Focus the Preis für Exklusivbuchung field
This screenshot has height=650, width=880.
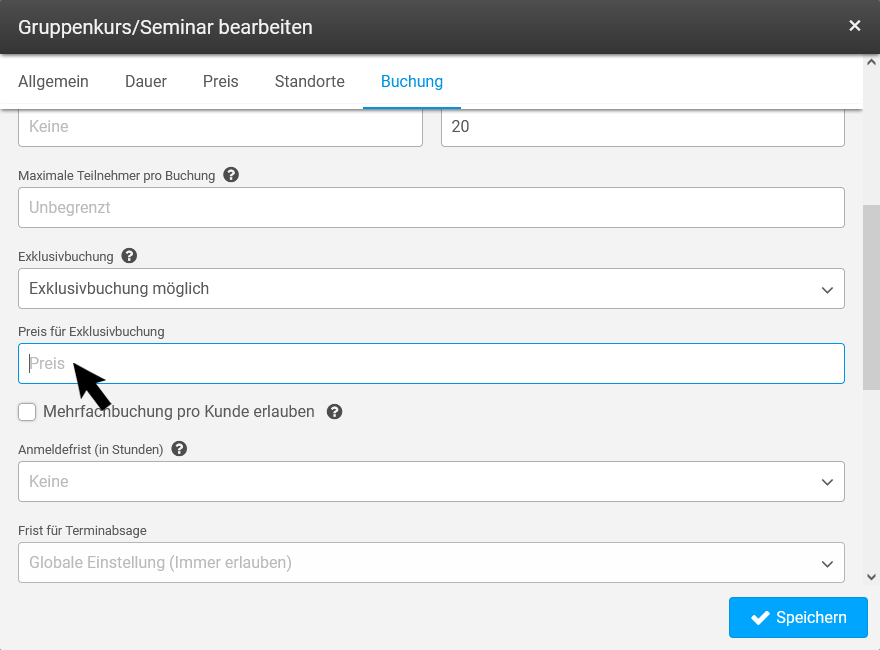click(431, 364)
